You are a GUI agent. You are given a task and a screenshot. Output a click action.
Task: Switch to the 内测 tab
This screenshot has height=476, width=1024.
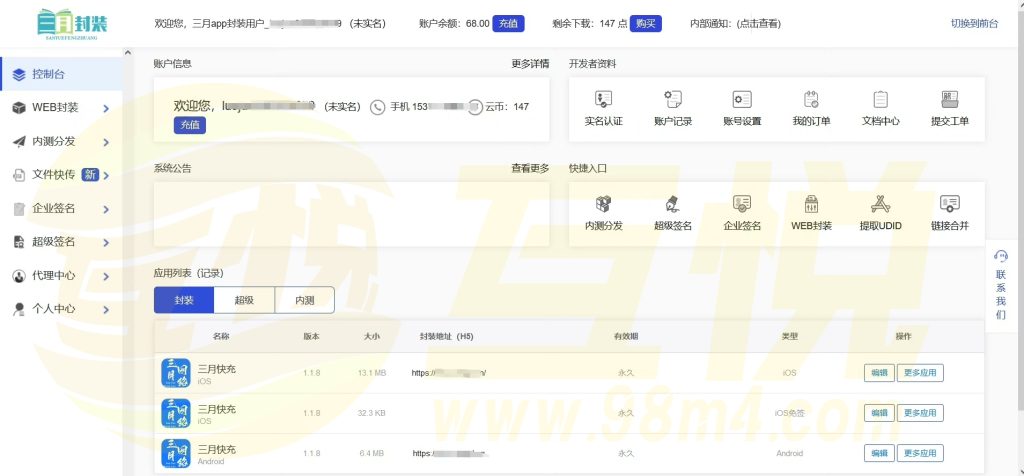(x=304, y=300)
